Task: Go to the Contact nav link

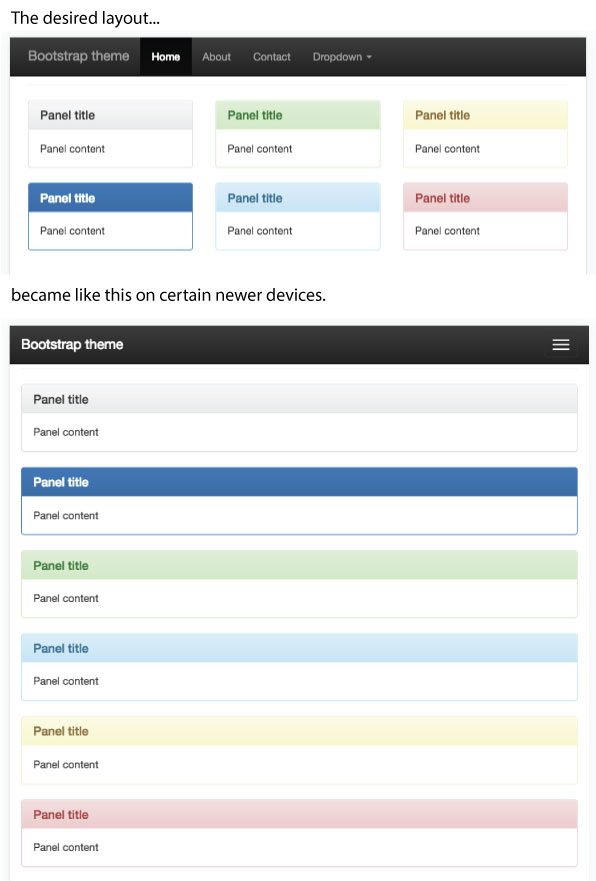Action: click(271, 57)
